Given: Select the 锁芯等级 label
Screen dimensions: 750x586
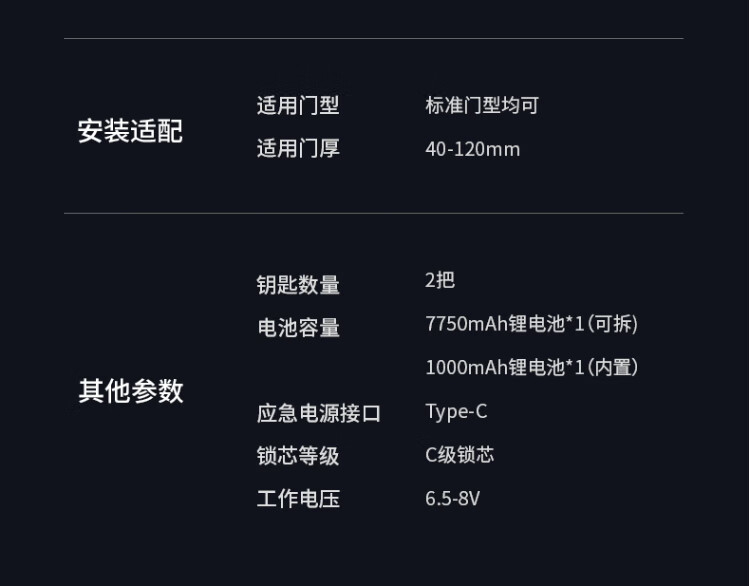Looking at the screenshot, I should tap(298, 456).
